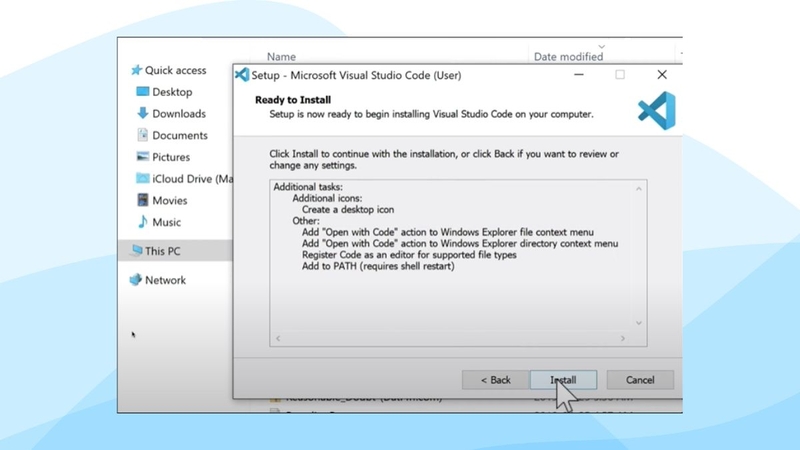Open the Downloads folder in sidebar
This screenshot has width=800, height=450.
tap(178, 114)
